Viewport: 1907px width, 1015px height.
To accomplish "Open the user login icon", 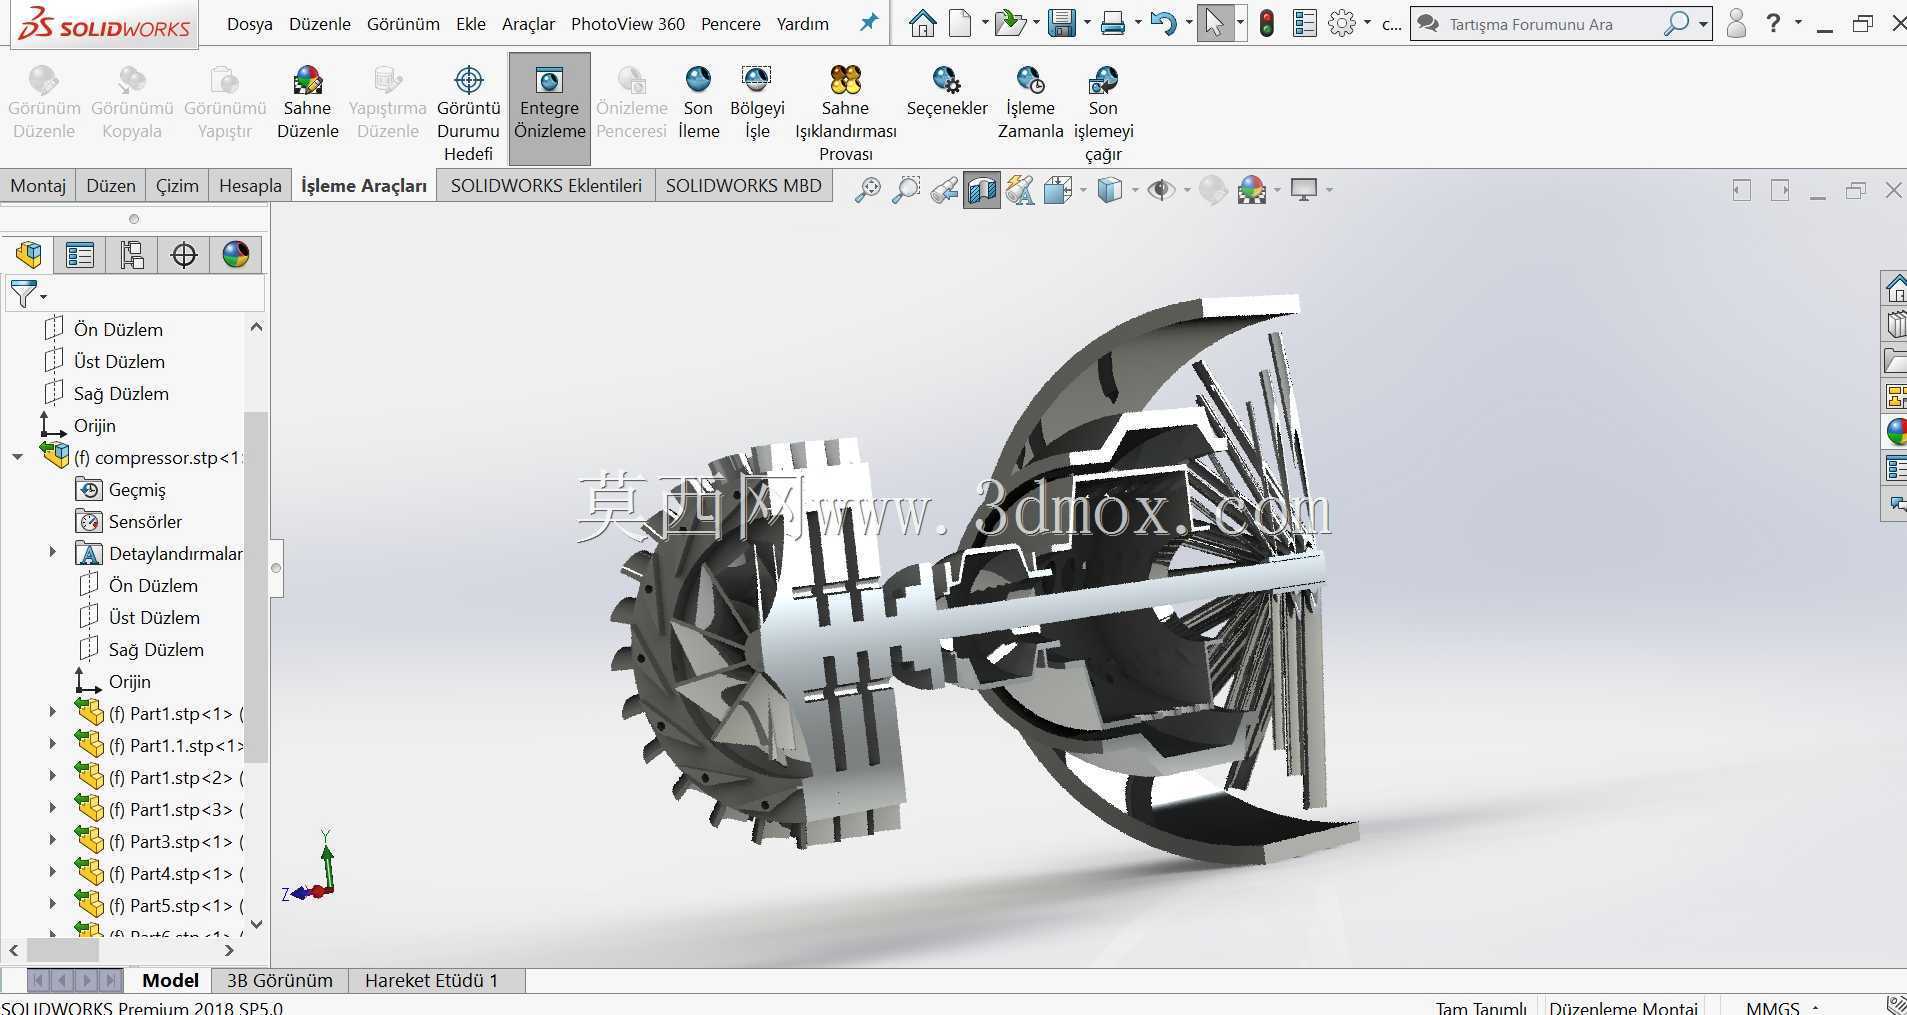I will 1736,23.
